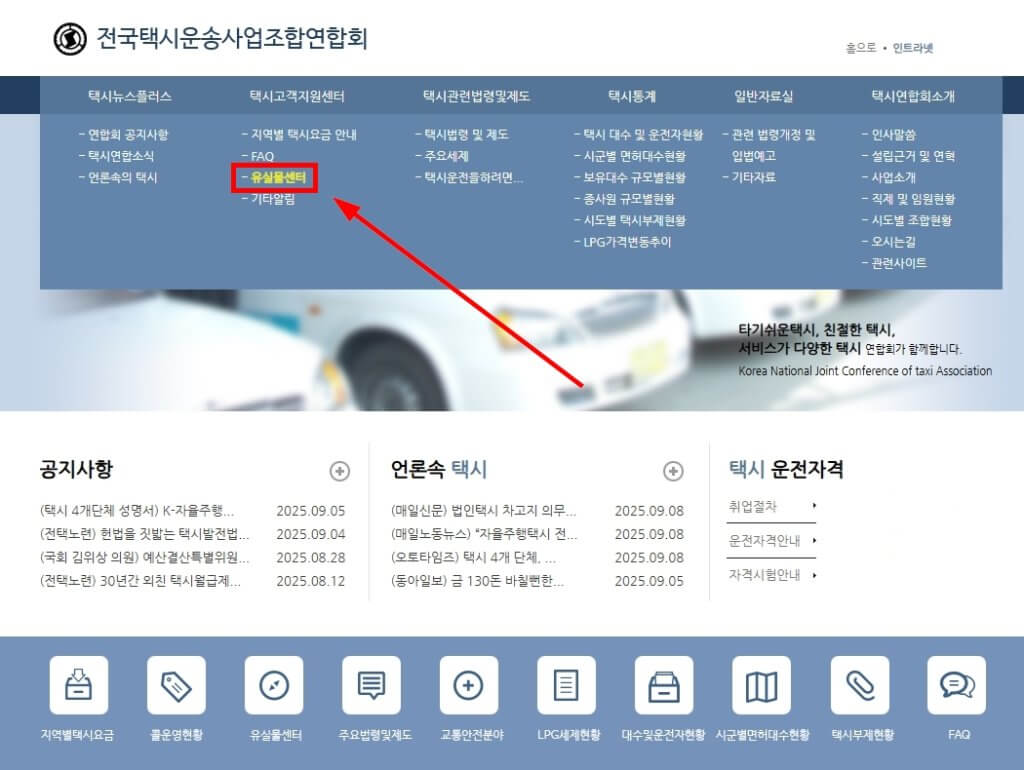Expand 언론속 택시 with the plus button
Image resolution: width=1024 pixels, height=770 pixels.
[673, 471]
